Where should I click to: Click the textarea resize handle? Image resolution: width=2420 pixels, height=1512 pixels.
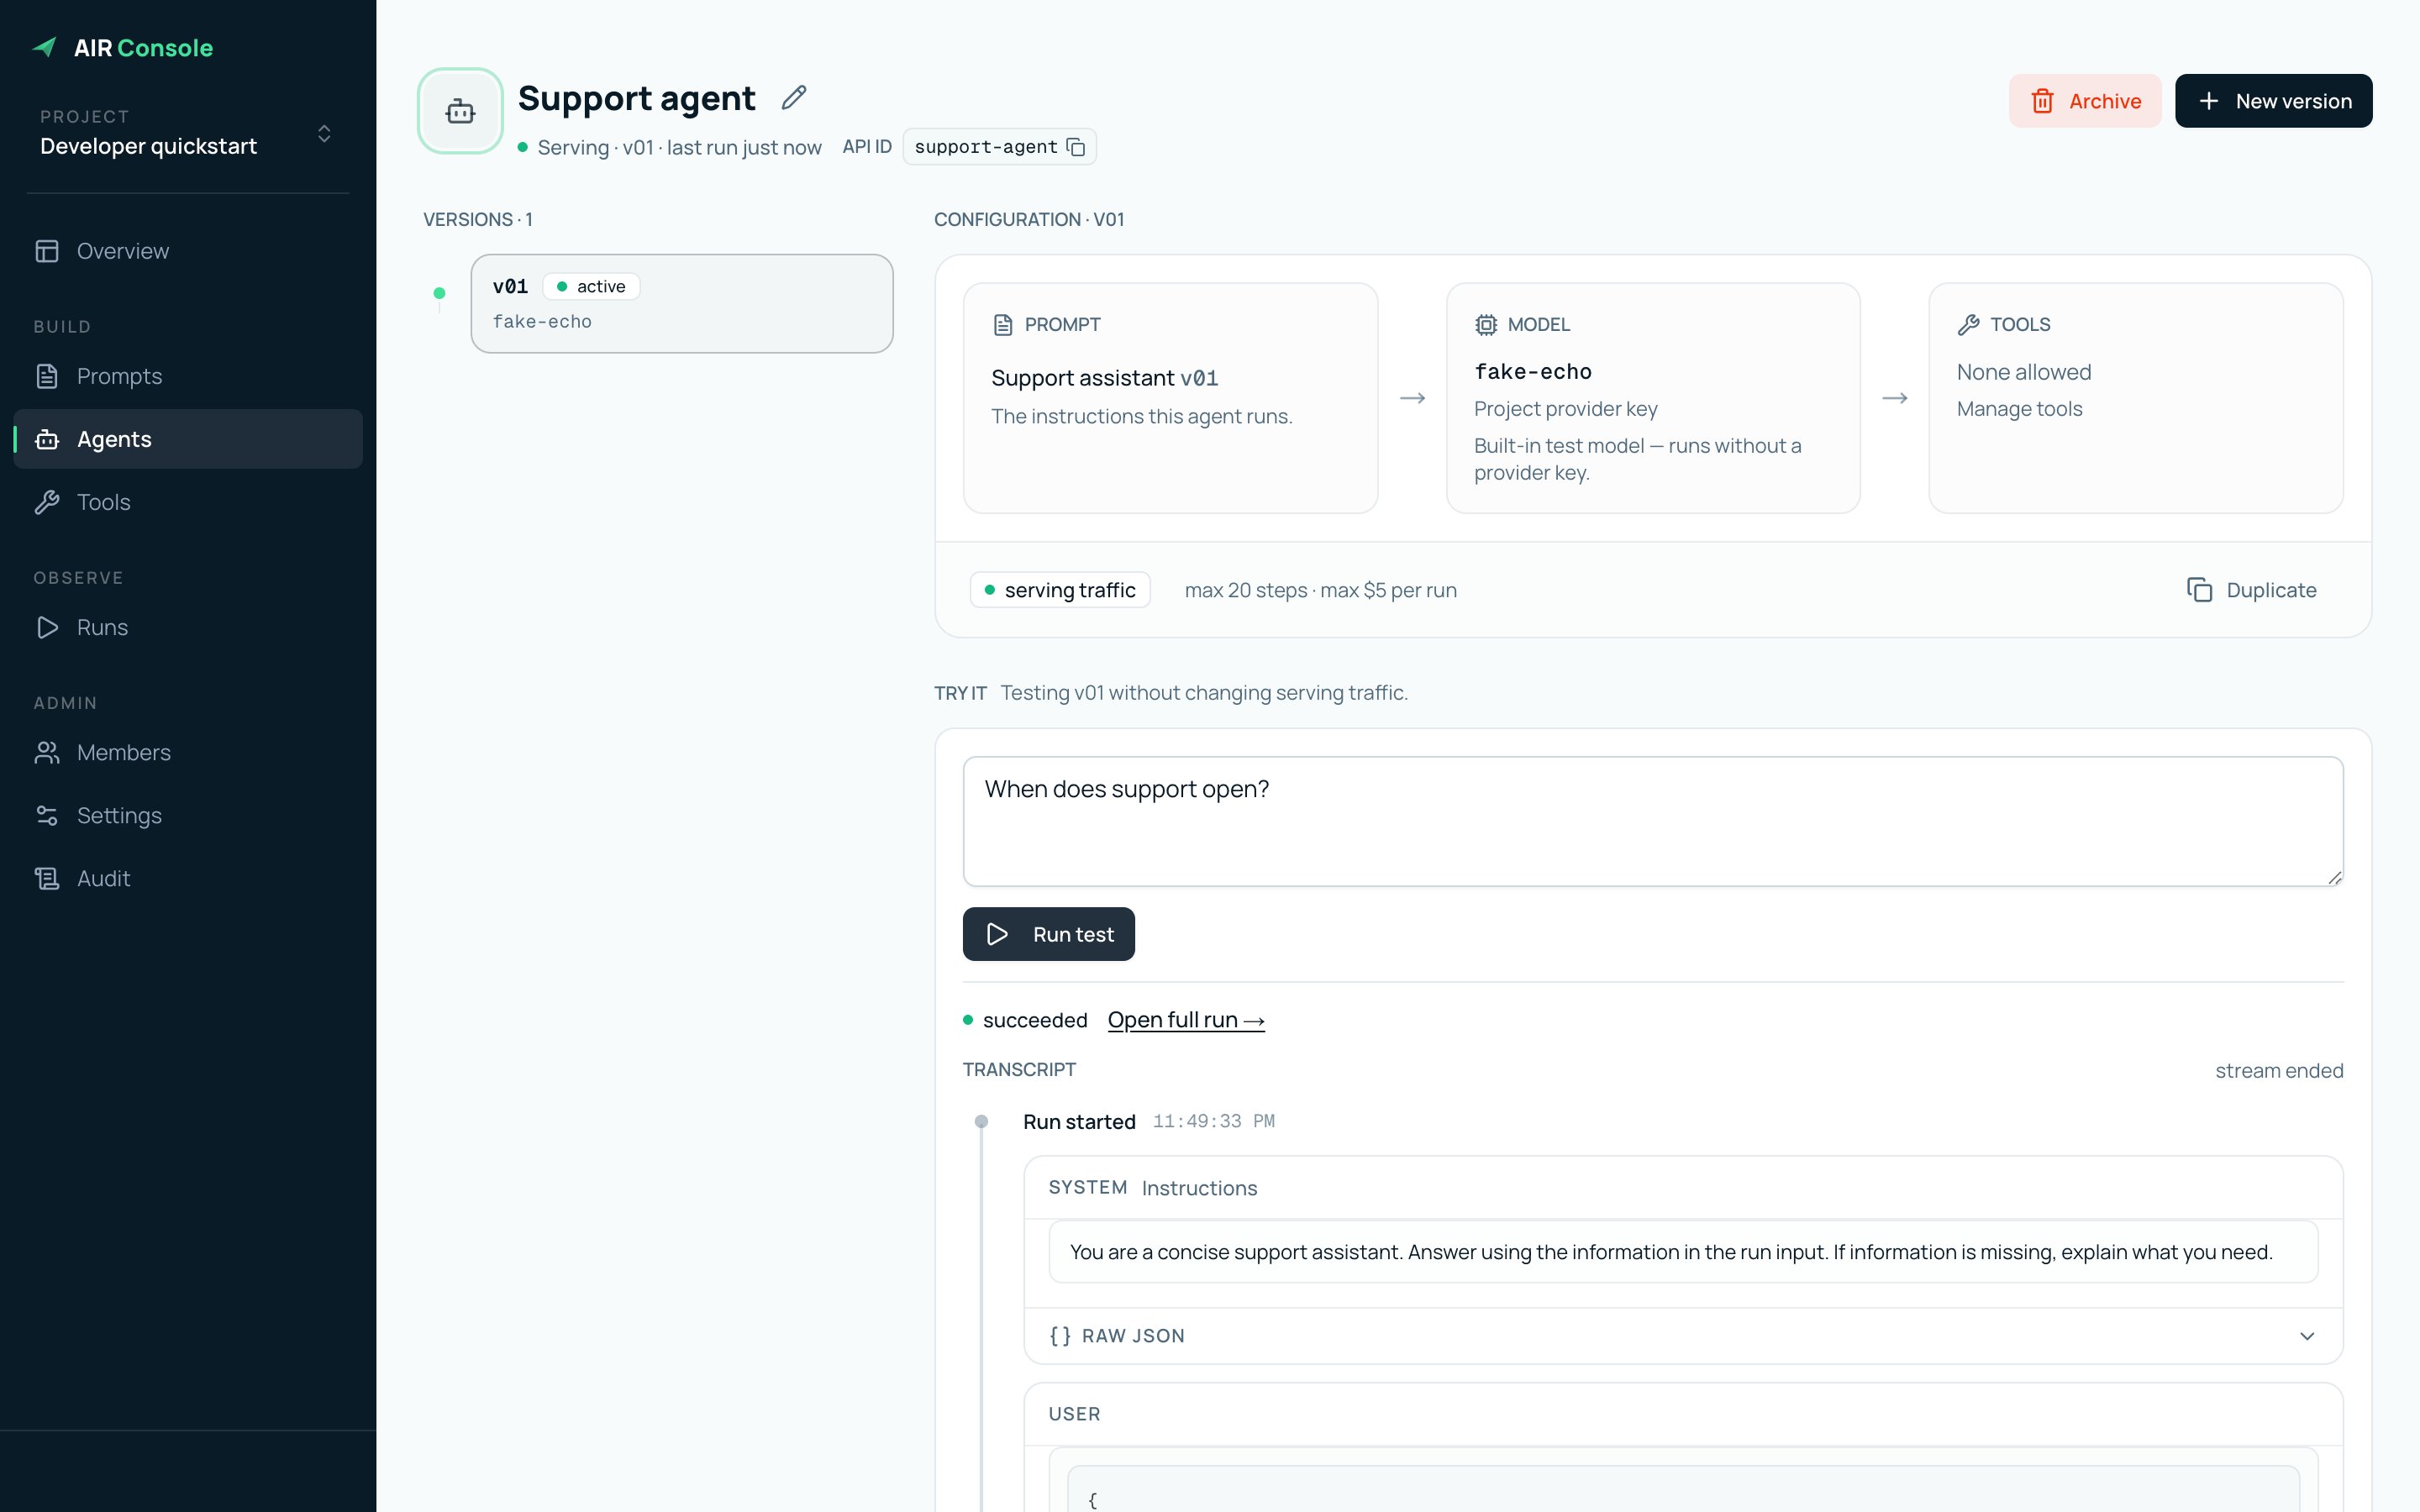click(x=2334, y=877)
